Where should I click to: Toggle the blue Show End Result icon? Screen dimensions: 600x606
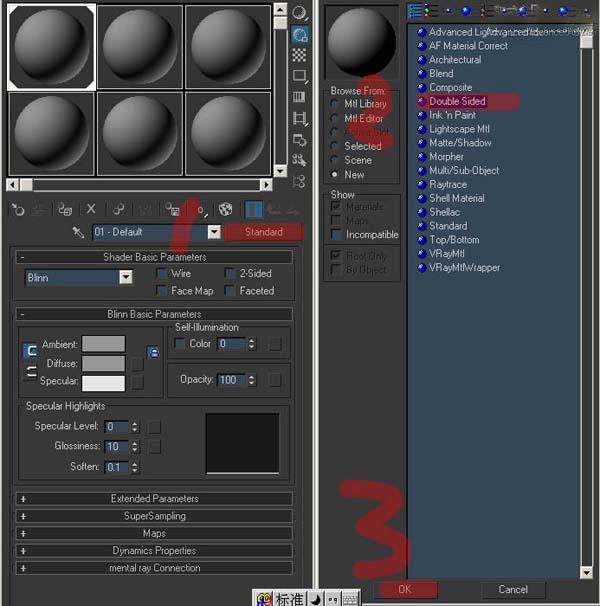pos(254,210)
